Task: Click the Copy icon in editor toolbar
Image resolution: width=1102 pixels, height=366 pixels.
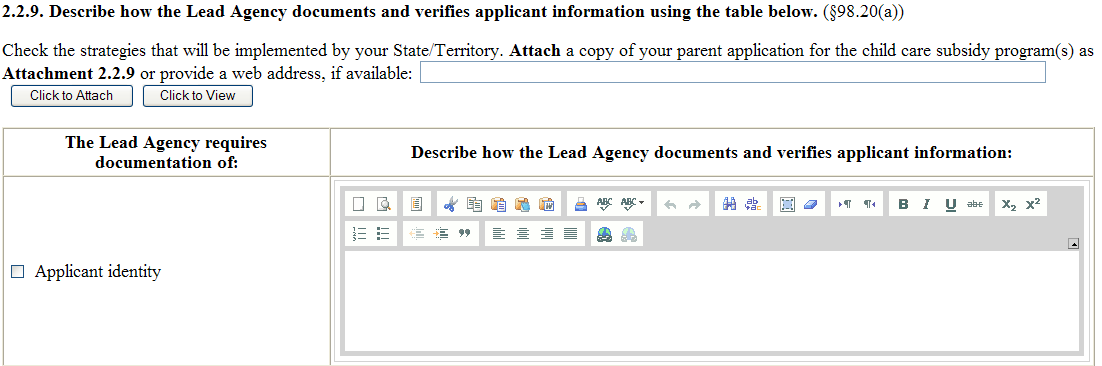Action: pos(474,204)
